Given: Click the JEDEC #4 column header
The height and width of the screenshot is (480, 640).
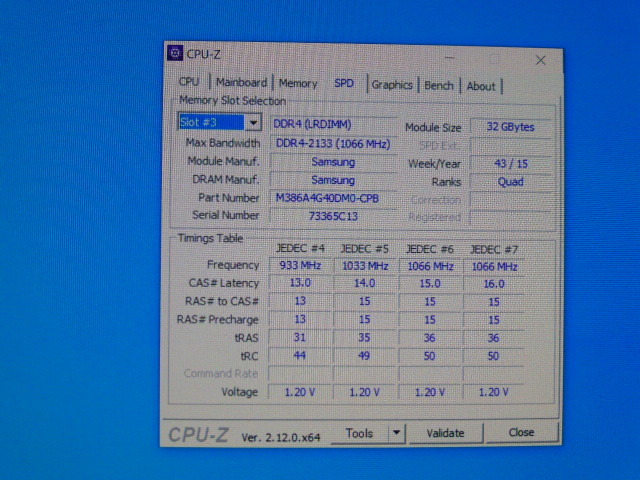Looking at the screenshot, I should [x=300, y=248].
